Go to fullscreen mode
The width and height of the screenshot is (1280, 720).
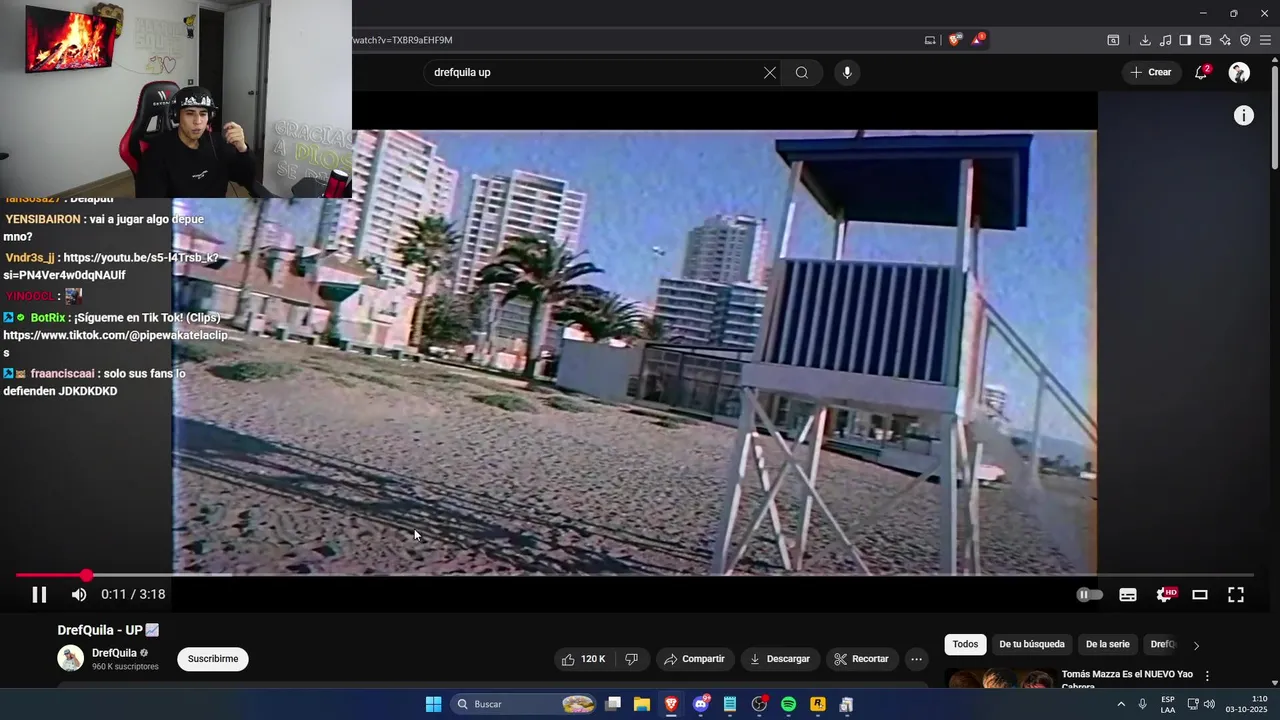(1236, 594)
